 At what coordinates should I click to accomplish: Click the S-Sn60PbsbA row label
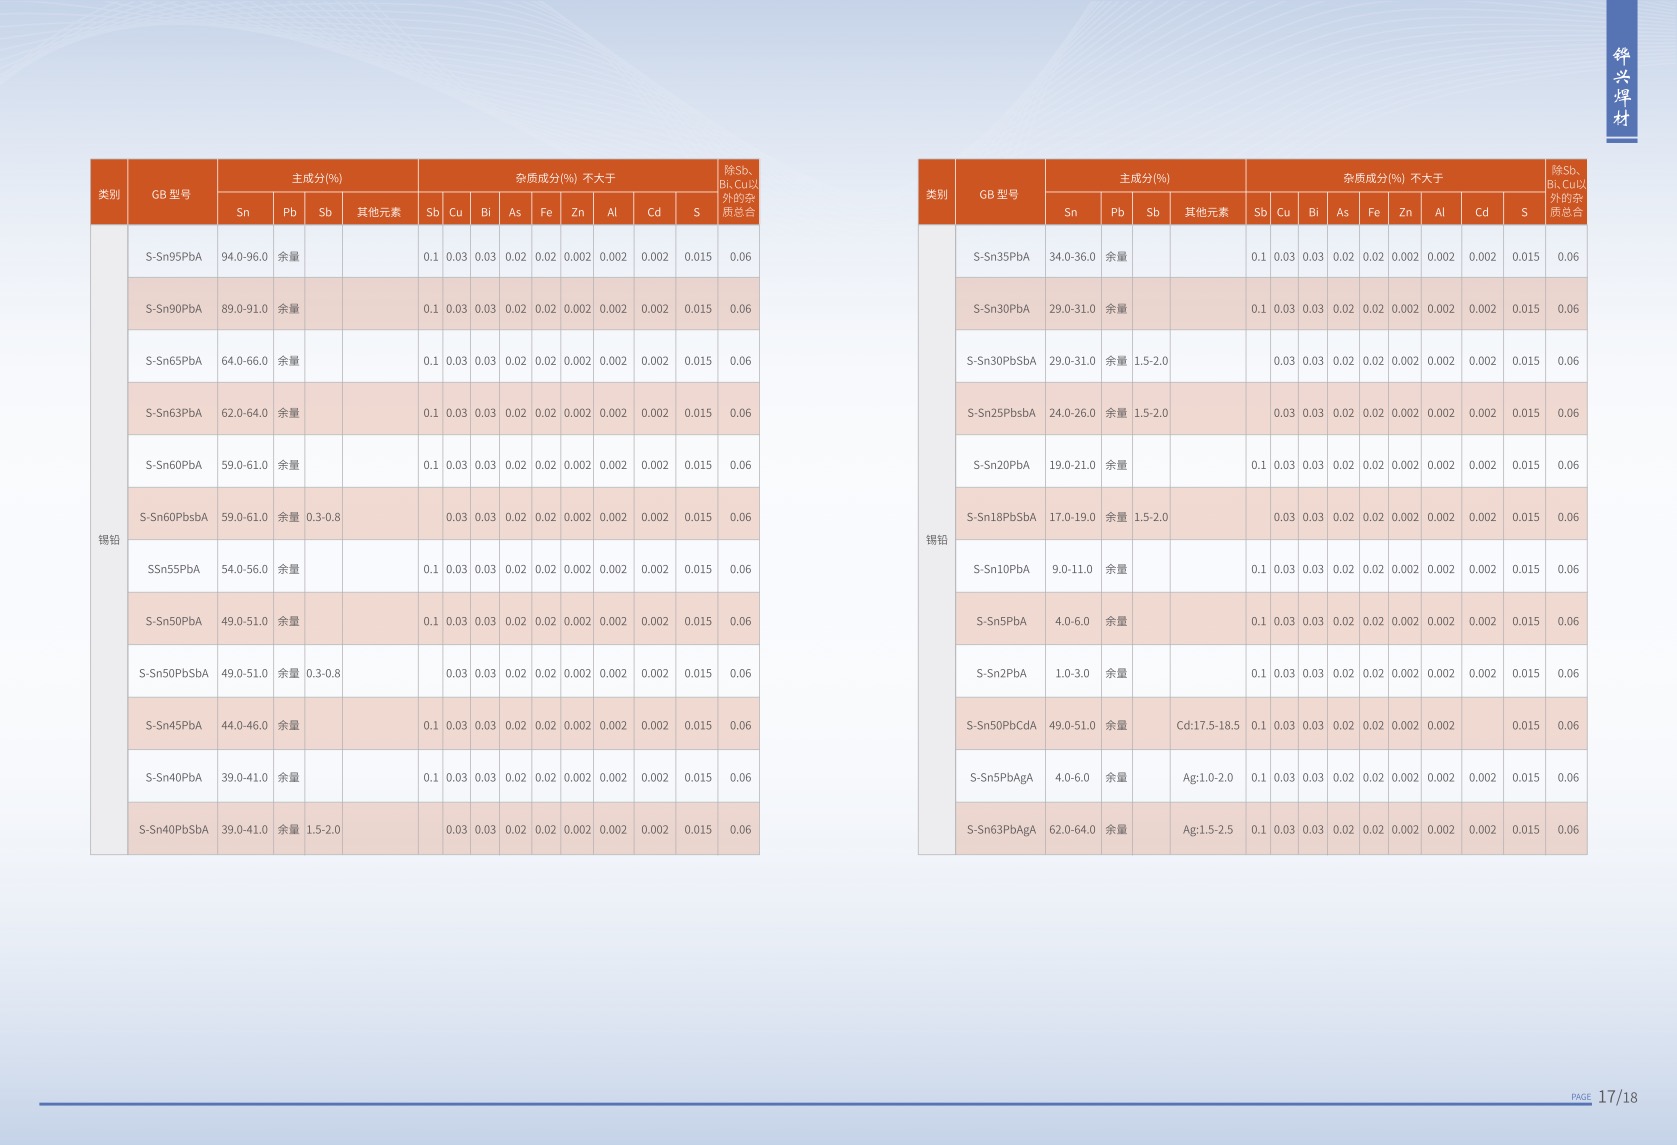pos(173,517)
